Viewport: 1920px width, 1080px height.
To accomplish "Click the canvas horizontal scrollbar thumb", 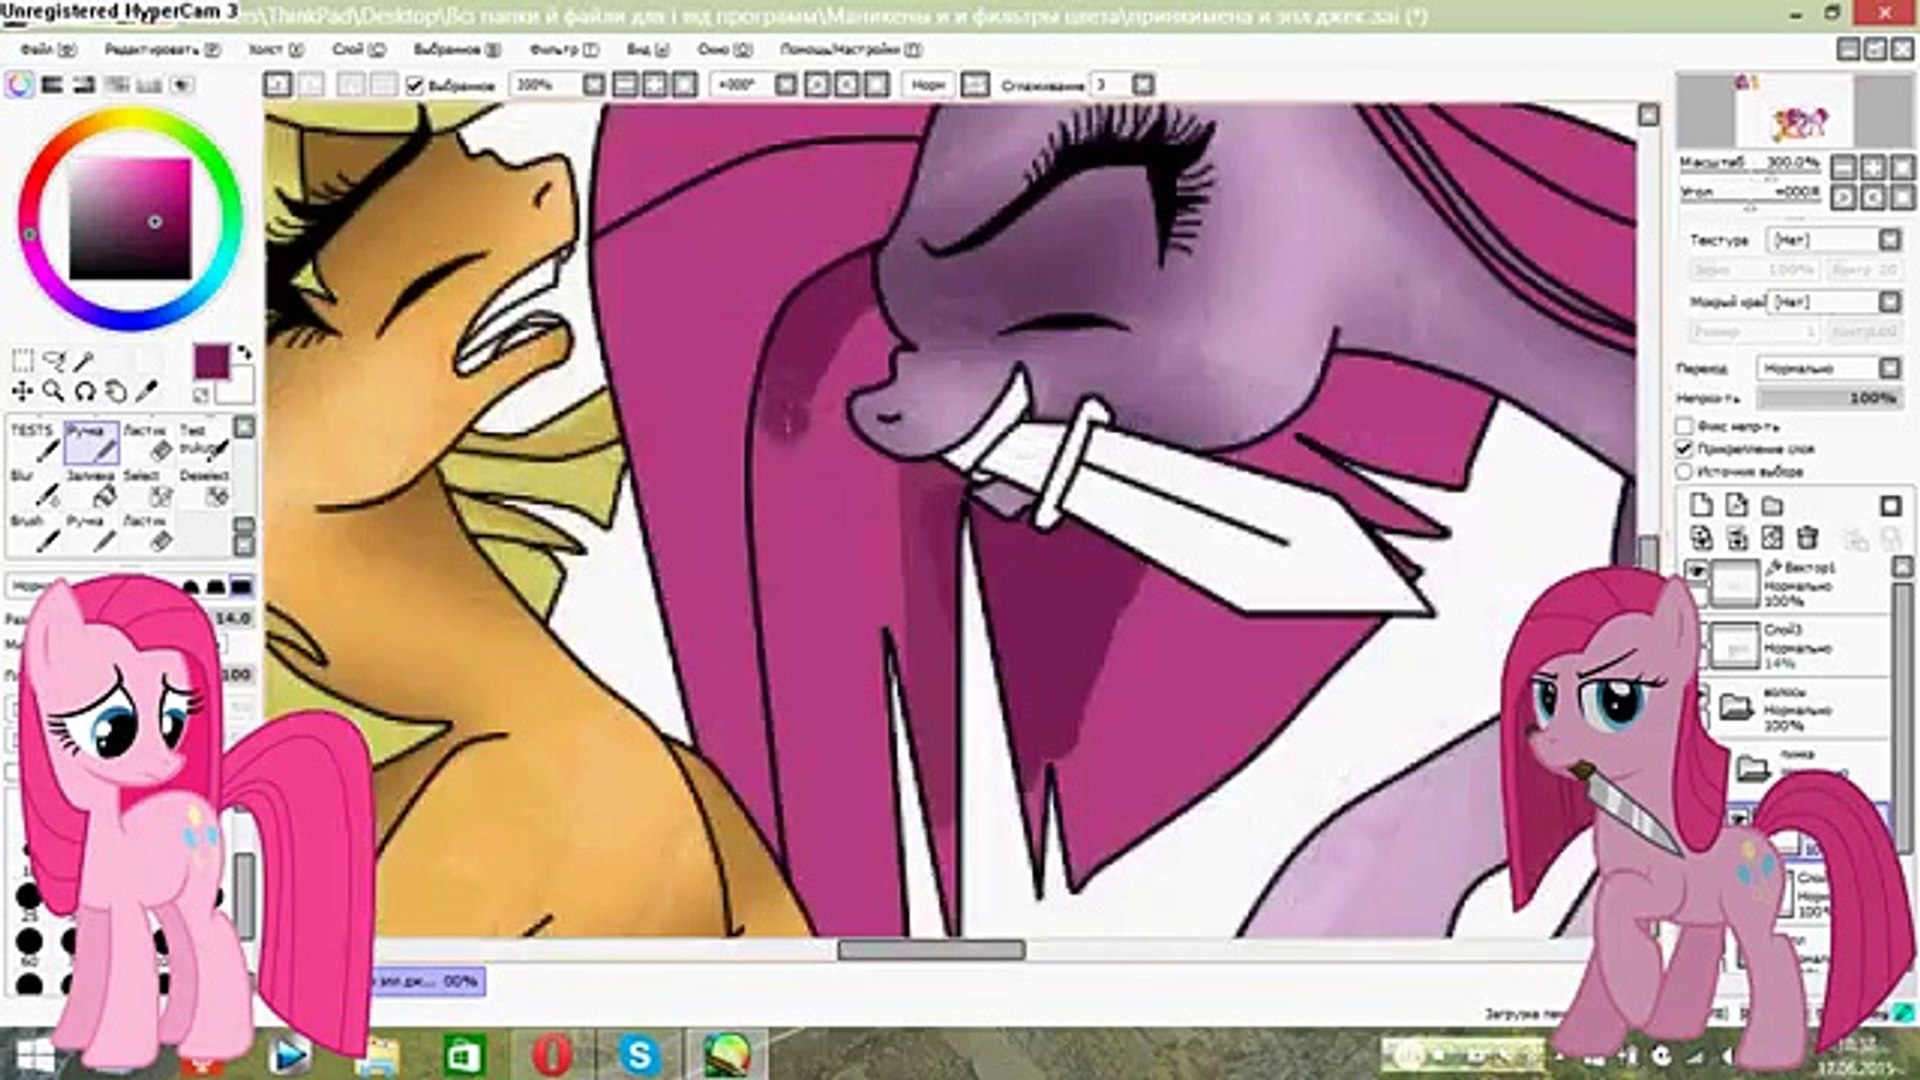I will pyautogui.click(x=931, y=950).
